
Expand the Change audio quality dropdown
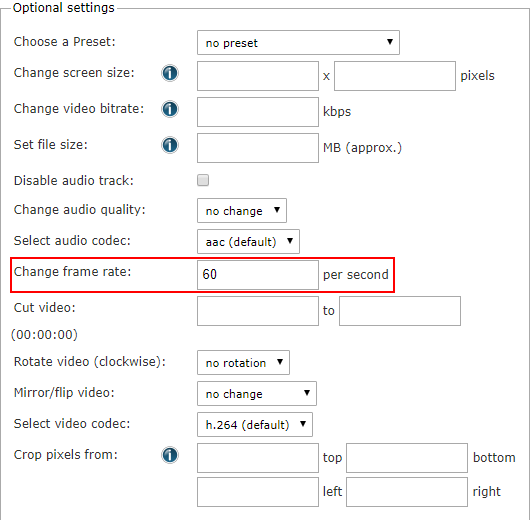(242, 211)
